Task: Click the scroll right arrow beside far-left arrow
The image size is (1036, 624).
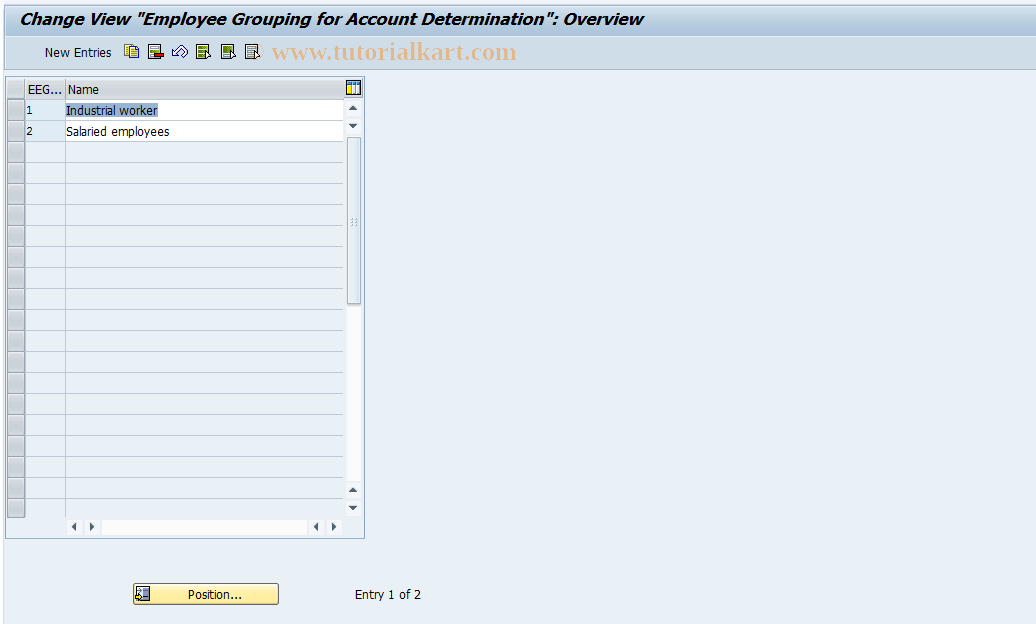Action: (92, 527)
